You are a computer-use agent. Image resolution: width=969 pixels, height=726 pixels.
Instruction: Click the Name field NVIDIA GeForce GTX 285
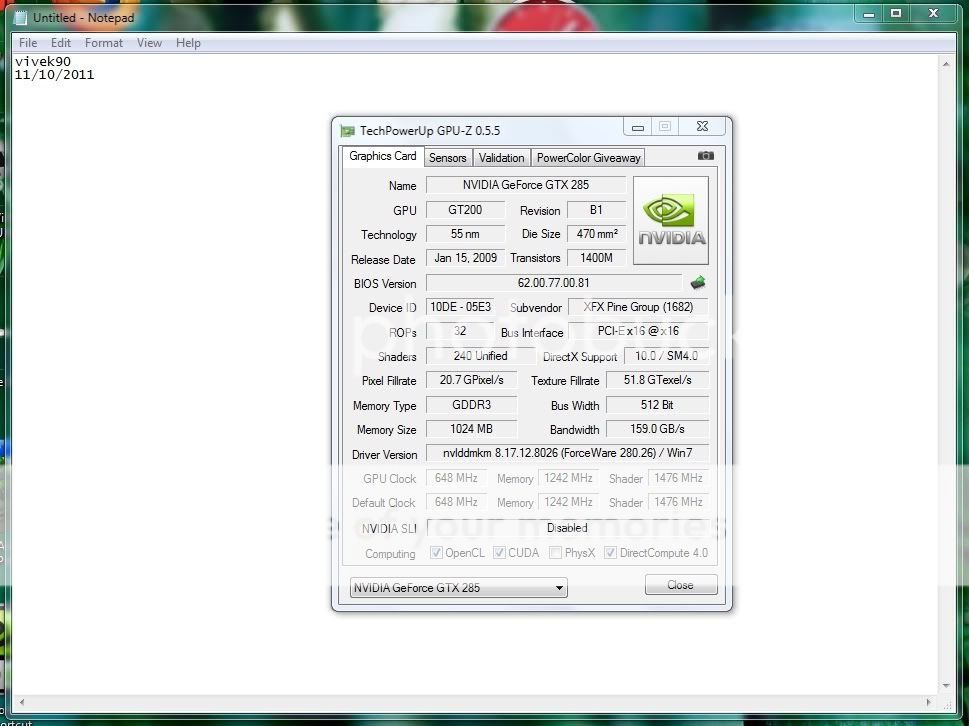coord(526,185)
